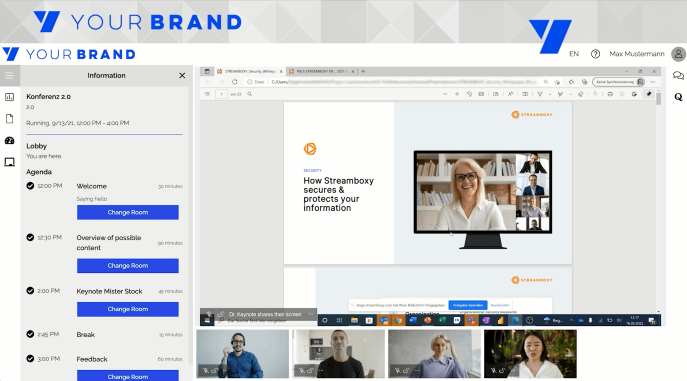
Task: Change Room for Keynote Mister Stock
Action: [127, 309]
